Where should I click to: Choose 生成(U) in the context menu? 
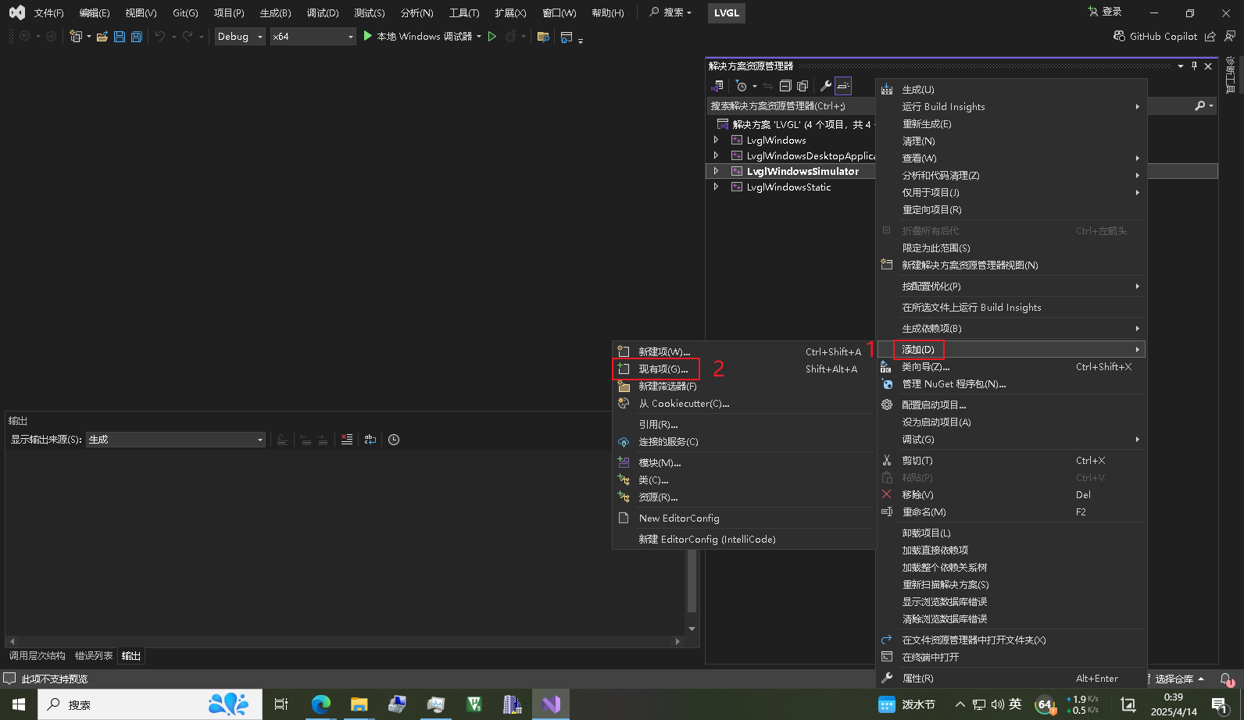[1010, 90]
